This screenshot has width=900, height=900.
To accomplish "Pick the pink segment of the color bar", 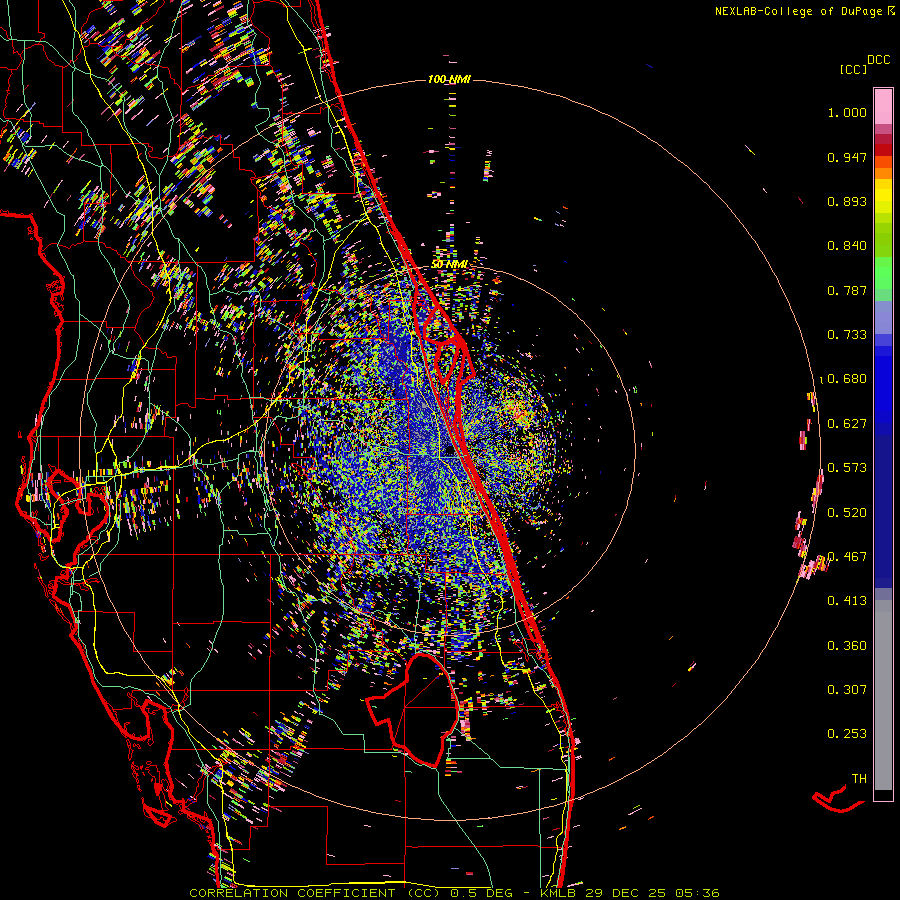I will click(x=883, y=106).
